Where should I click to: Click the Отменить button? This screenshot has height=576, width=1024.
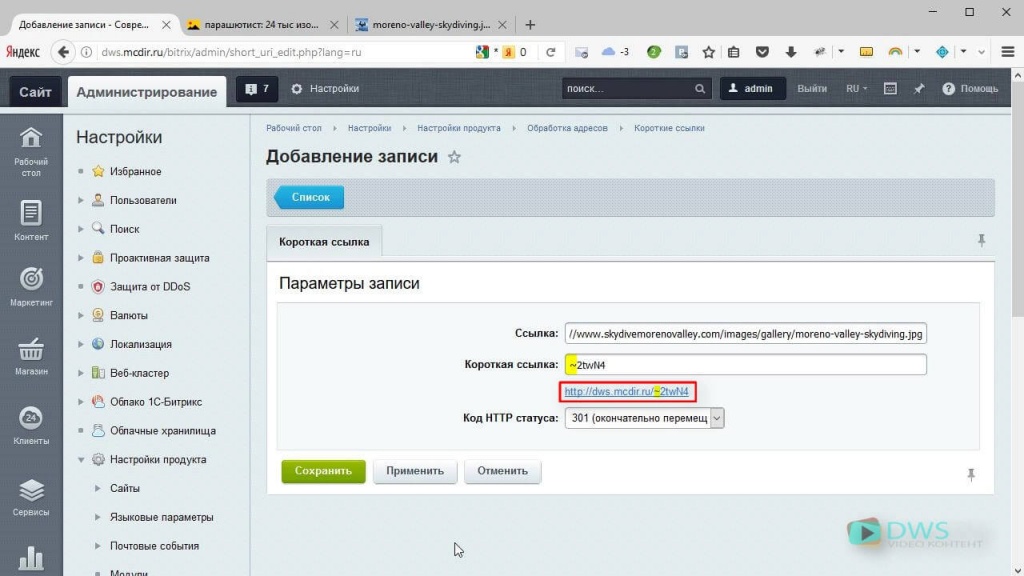502,471
